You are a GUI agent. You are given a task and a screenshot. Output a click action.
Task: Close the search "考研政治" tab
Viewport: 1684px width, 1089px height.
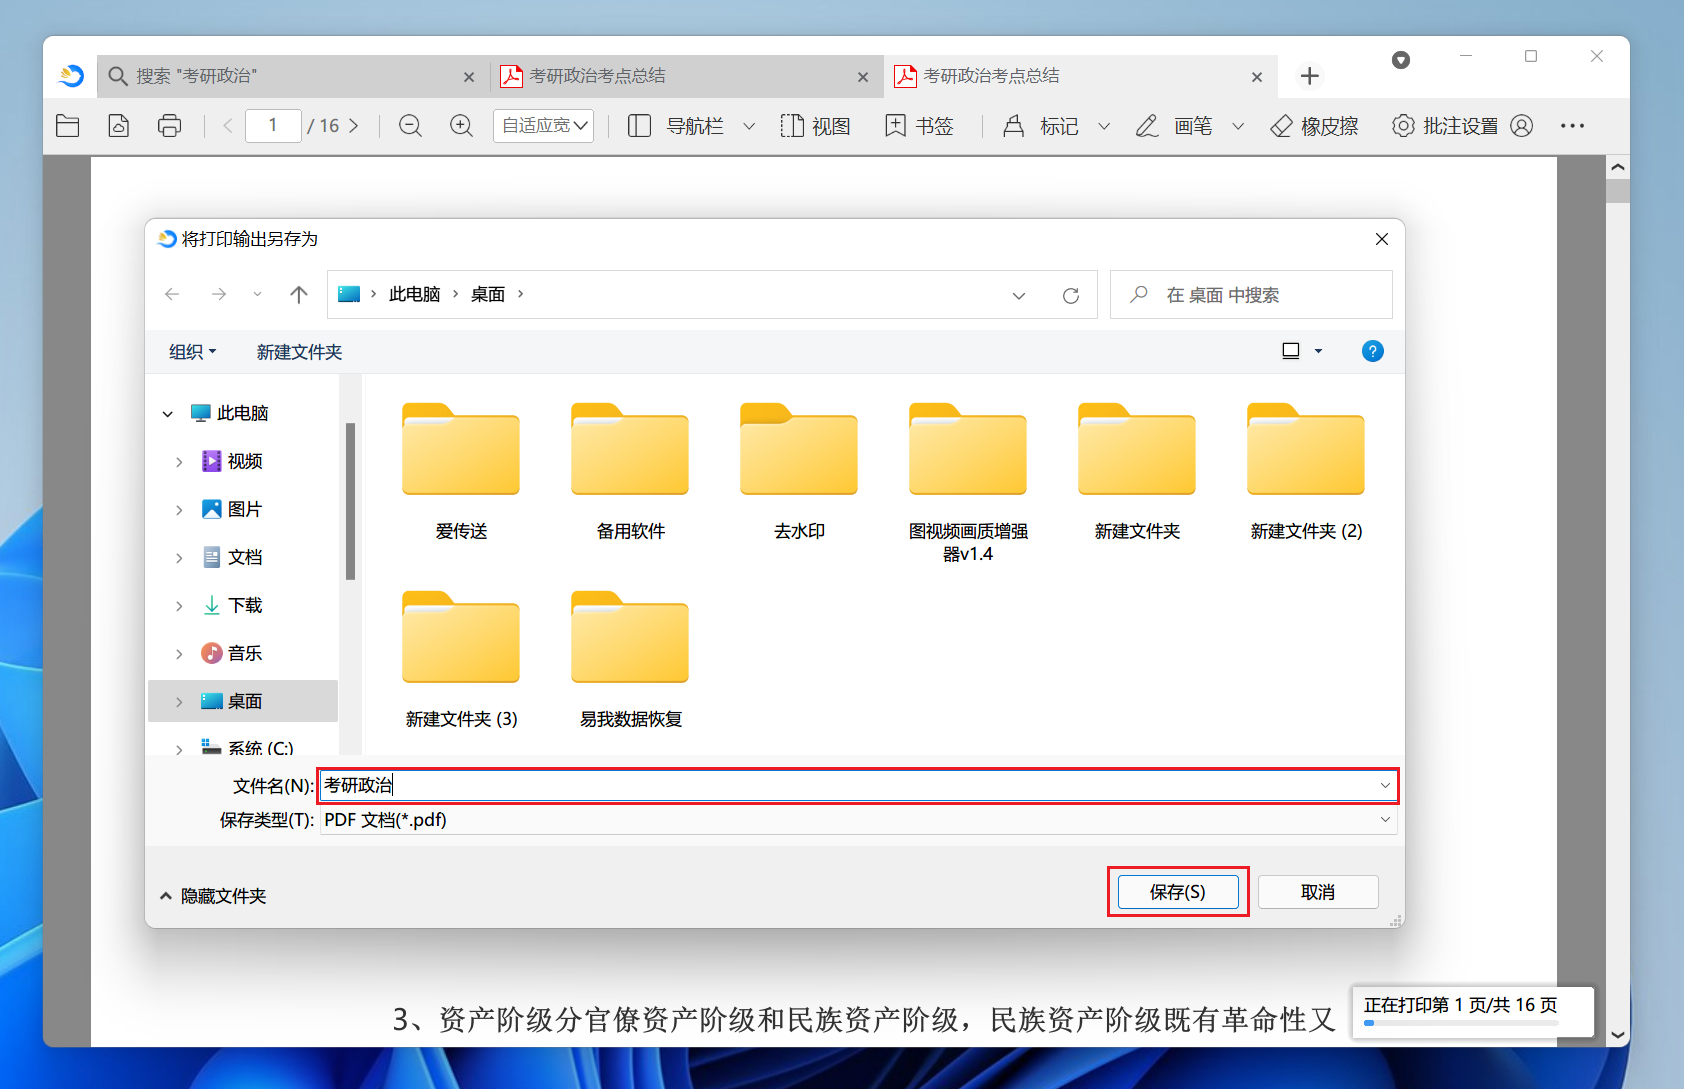(x=469, y=77)
